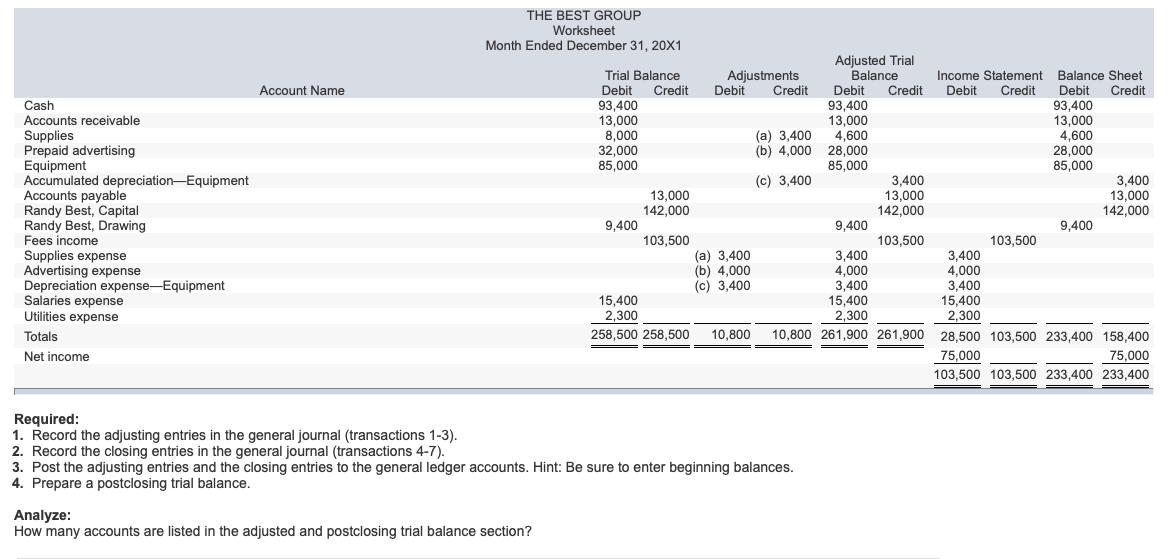
Task: Click requirement 3 about posting to general ledger
Action: pos(403,467)
